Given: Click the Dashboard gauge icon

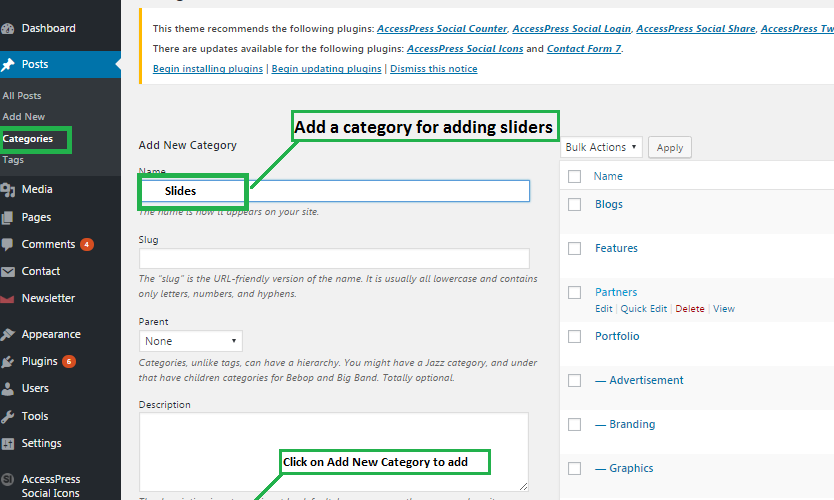Looking at the screenshot, I should tap(9, 28).
